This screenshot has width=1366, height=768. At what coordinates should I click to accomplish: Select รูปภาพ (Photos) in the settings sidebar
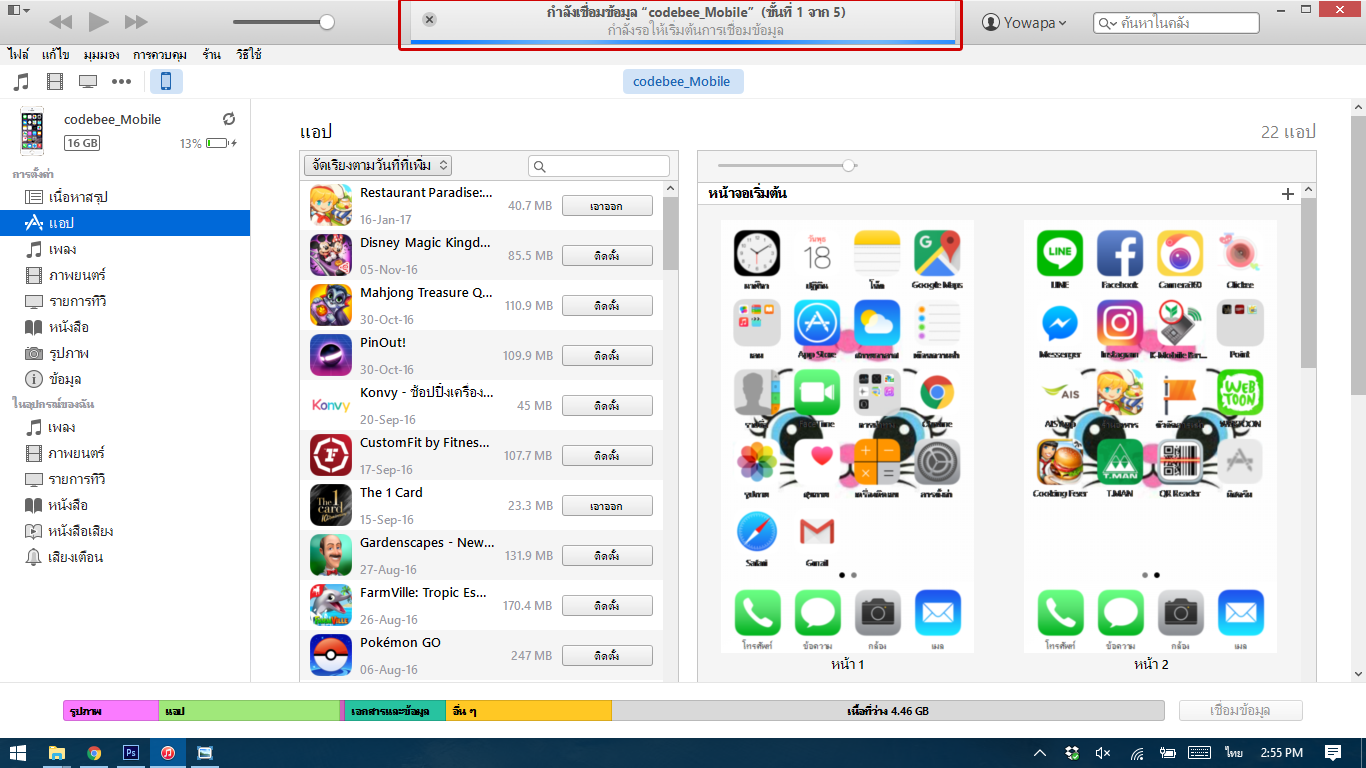(x=69, y=353)
